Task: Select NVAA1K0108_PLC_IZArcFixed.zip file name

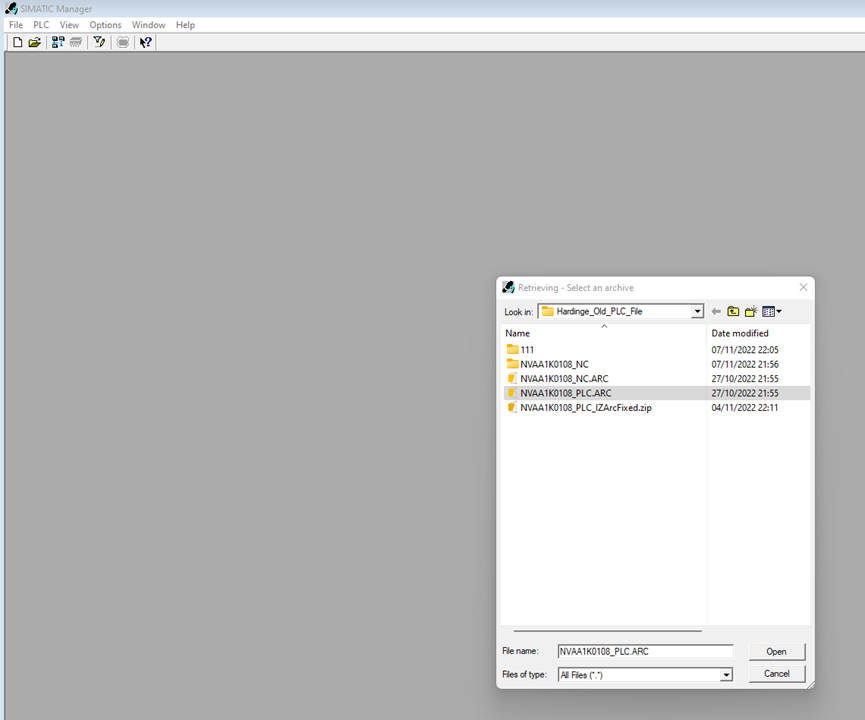Action: [x=586, y=408]
